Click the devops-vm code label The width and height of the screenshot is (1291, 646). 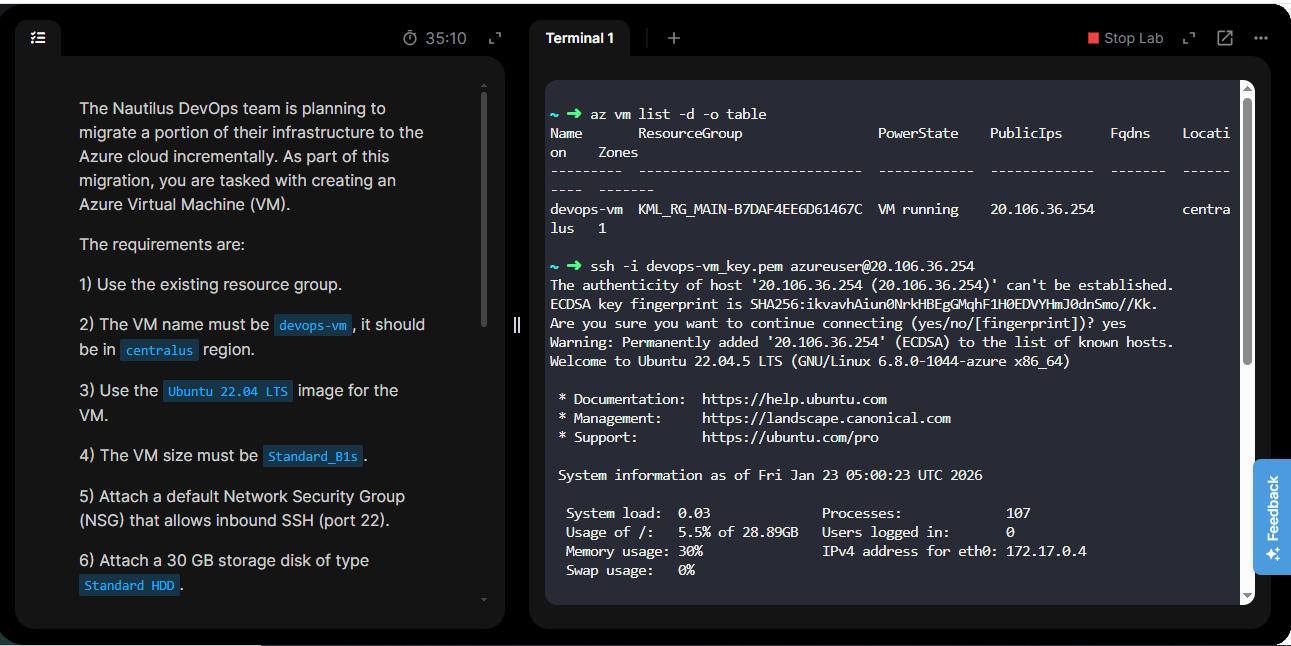tap(313, 325)
